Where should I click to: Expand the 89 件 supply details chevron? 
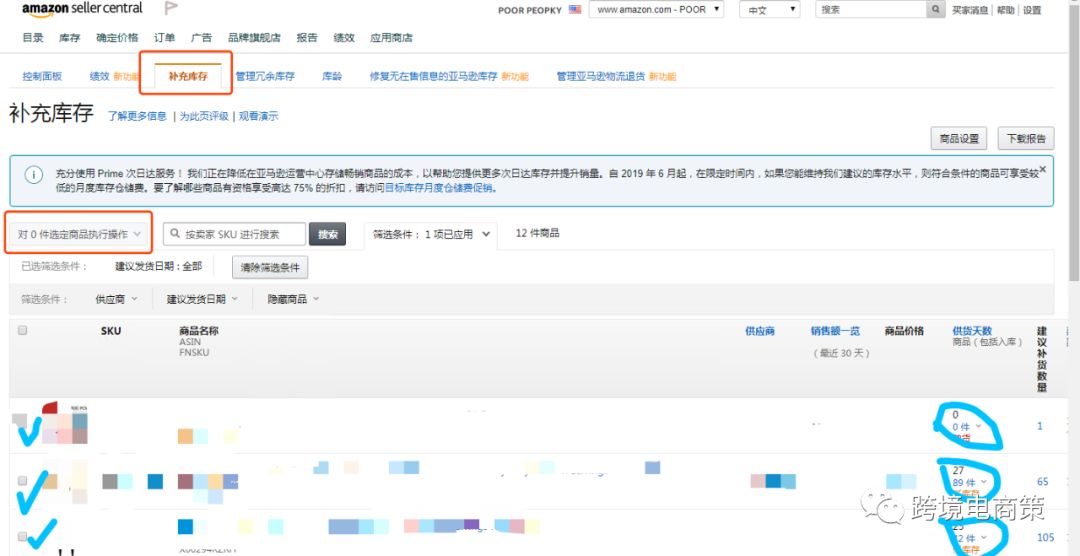point(978,482)
